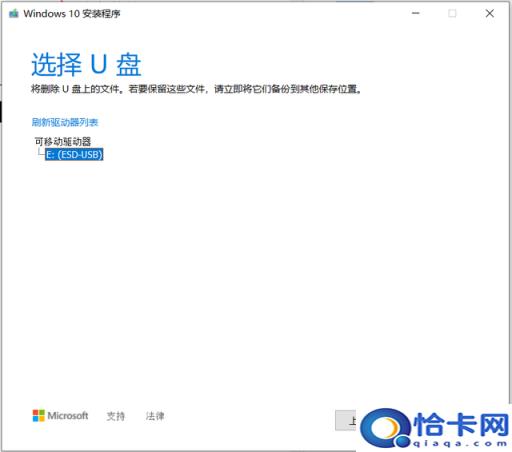Minimize the Windows 10 setup window
Viewport: 512px width, 452px height.
416,13
